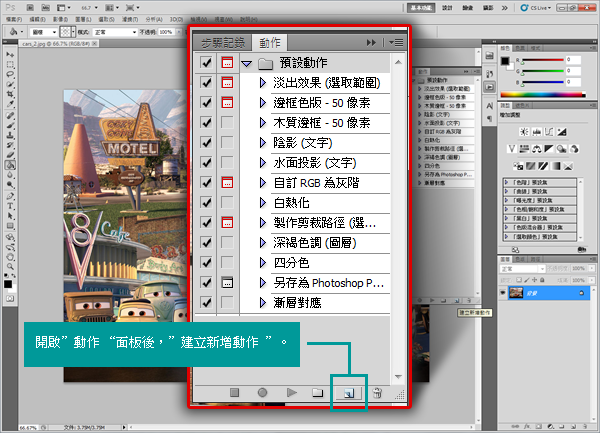The width and height of the screenshot is (600, 433).
Task: Click the enlarged panel scrollbar down arrow
Action: pos(398,377)
